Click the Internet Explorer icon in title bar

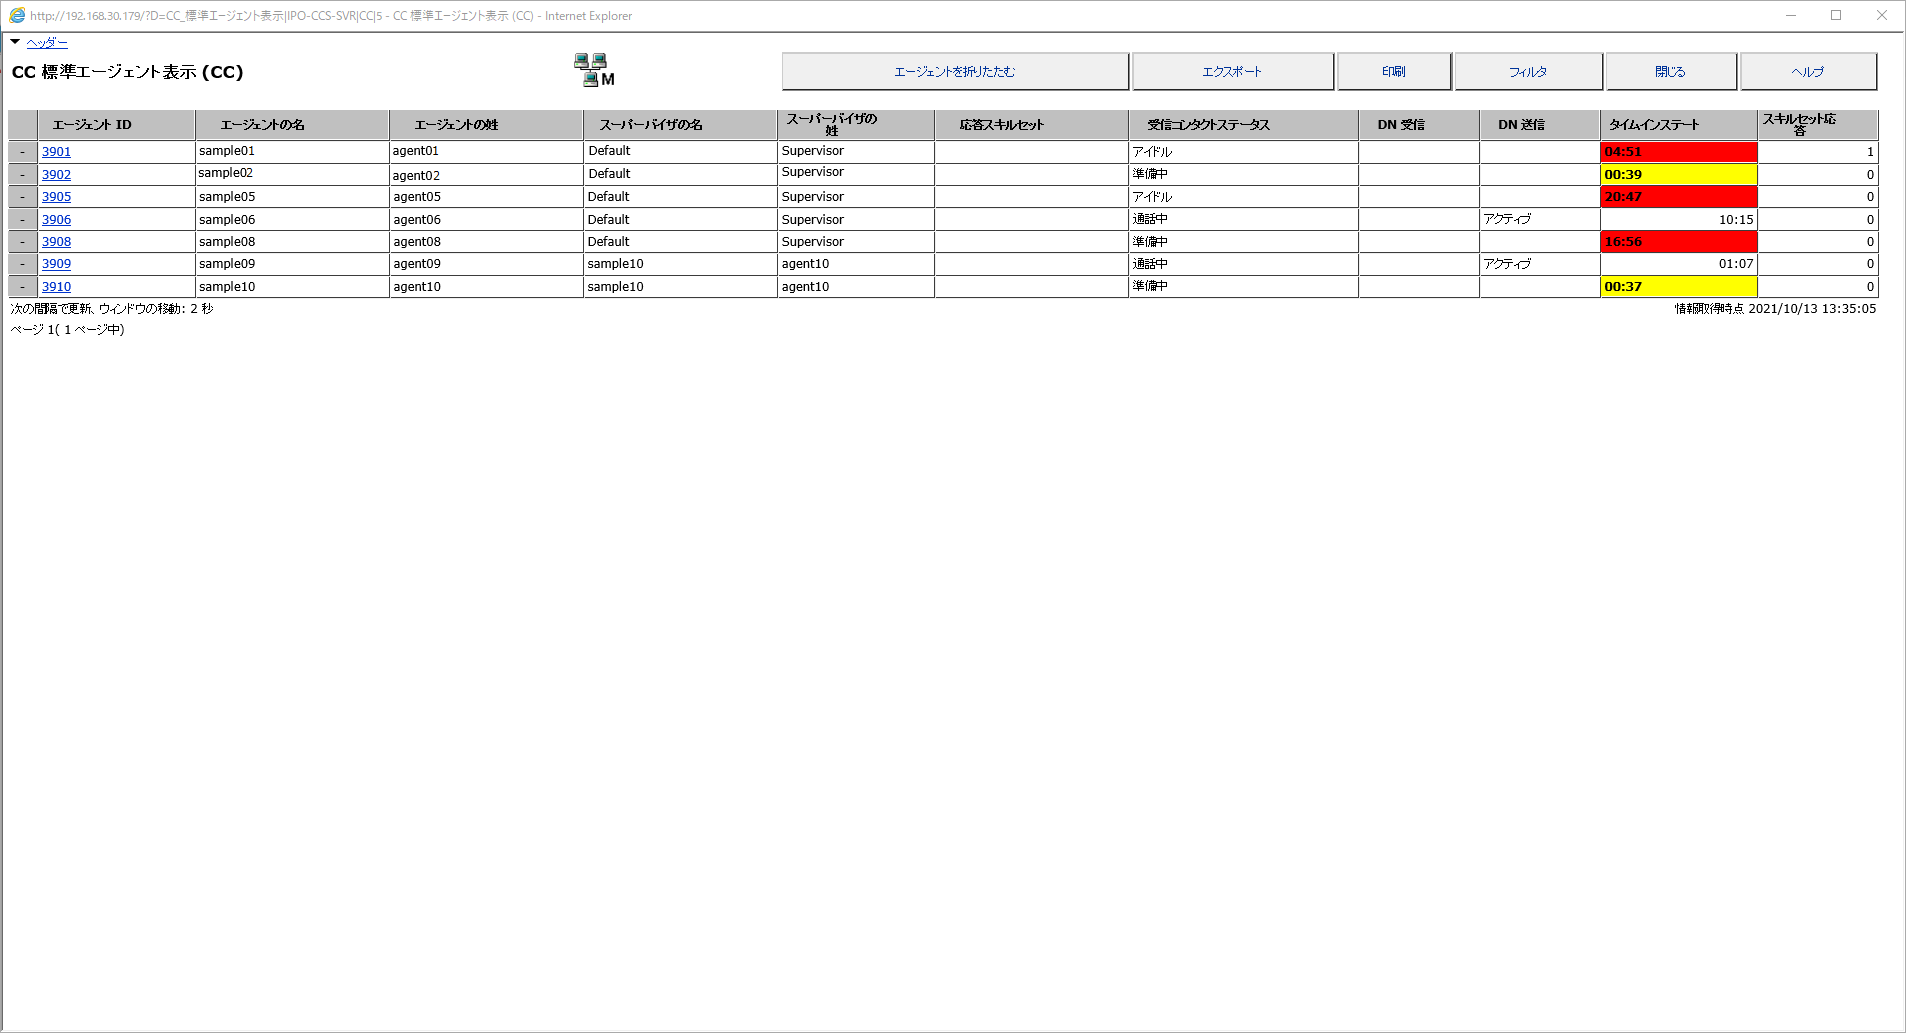click(x=16, y=16)
